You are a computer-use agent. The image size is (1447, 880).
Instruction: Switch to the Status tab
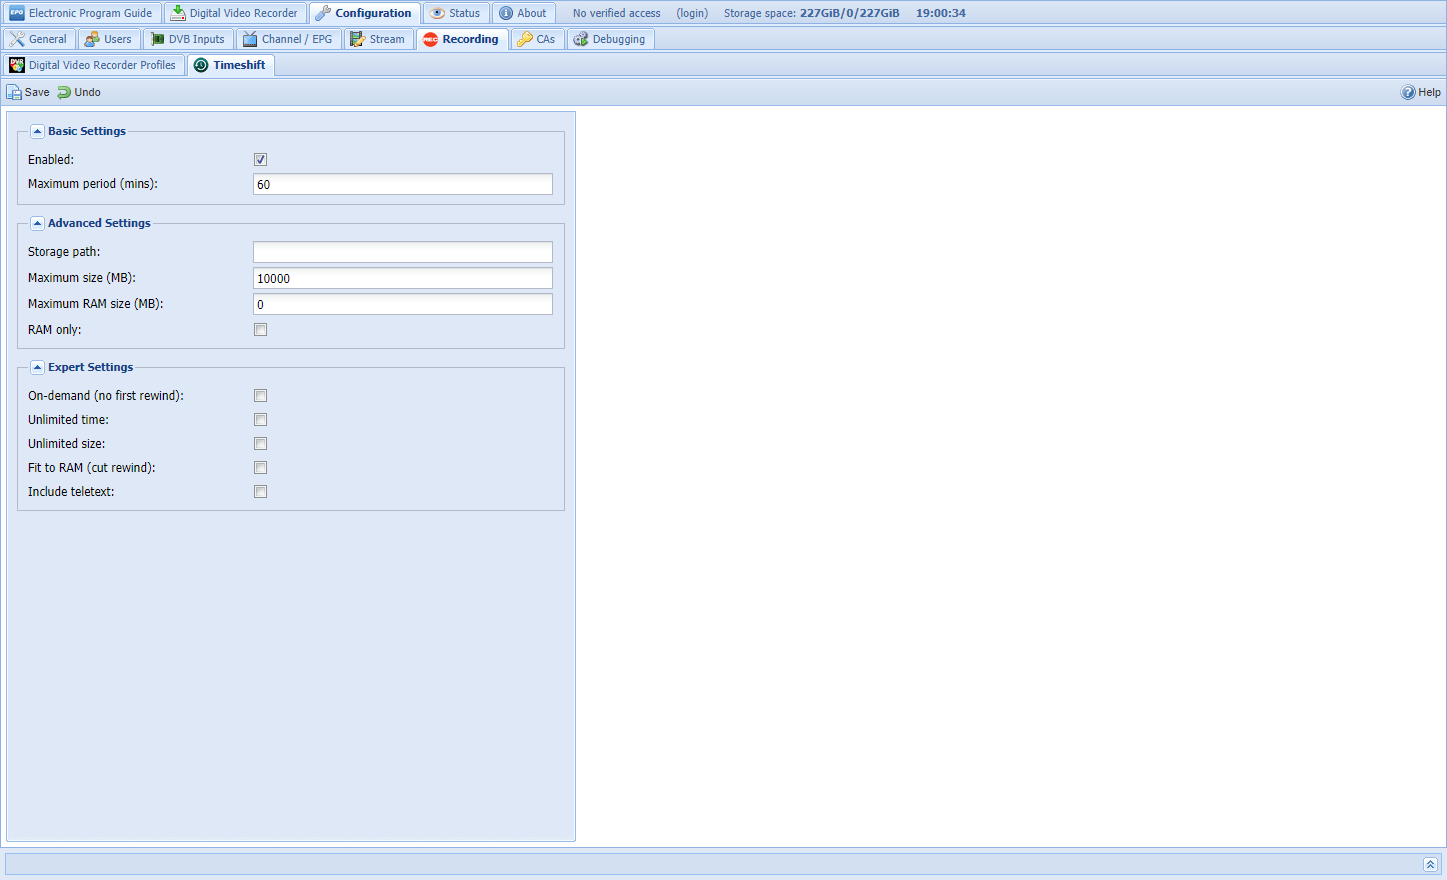[x=455, y=13]
